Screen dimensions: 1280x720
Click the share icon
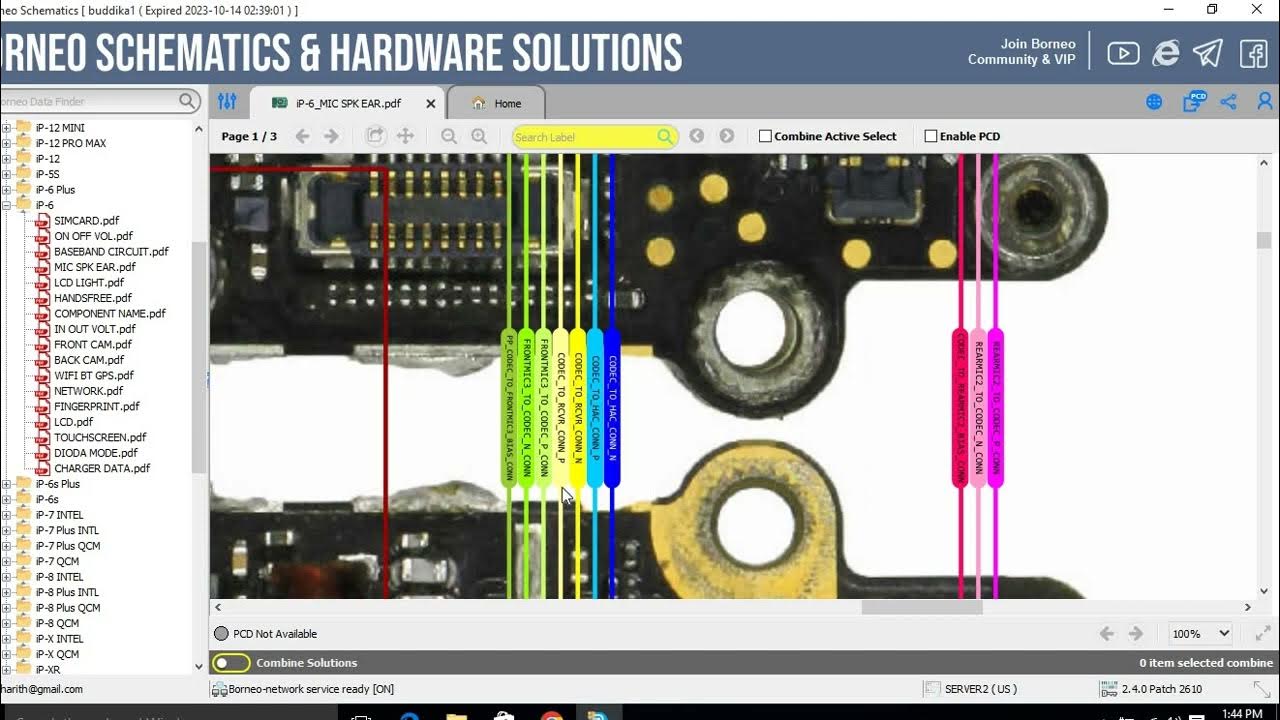tap(1229, 102)
